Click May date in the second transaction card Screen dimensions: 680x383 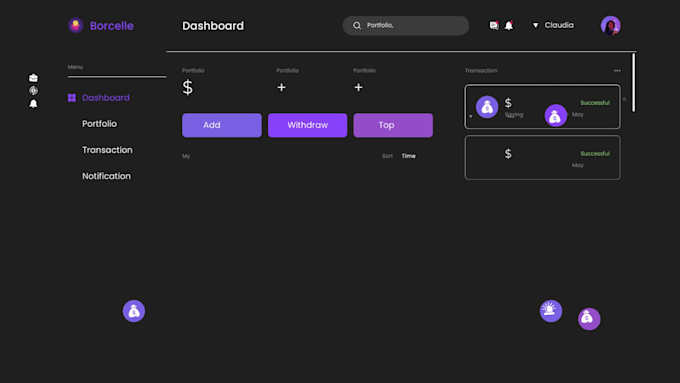(x=578, y=165)
